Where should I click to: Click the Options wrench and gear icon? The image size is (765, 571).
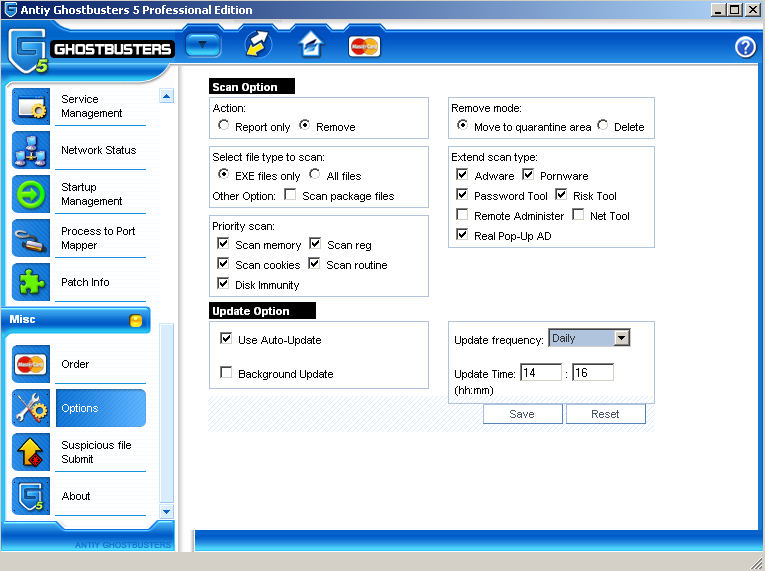(x=31, y=408)
